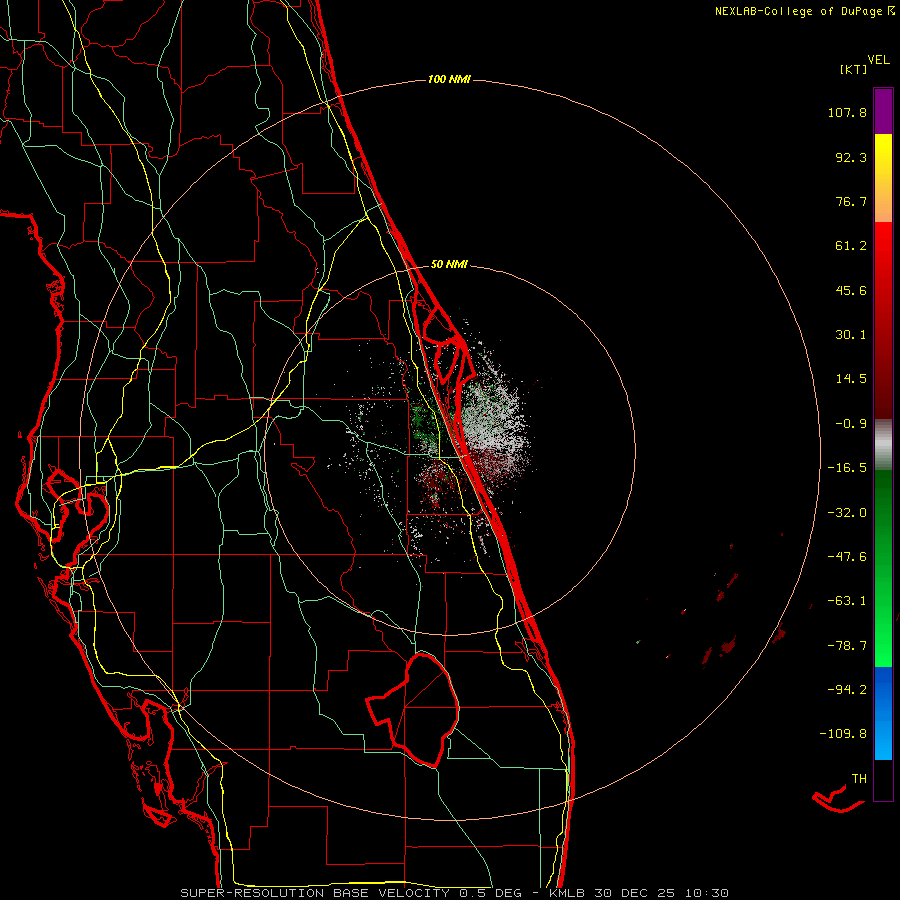
Task: Select the -47.6 scale value
Action: [847, 557]
